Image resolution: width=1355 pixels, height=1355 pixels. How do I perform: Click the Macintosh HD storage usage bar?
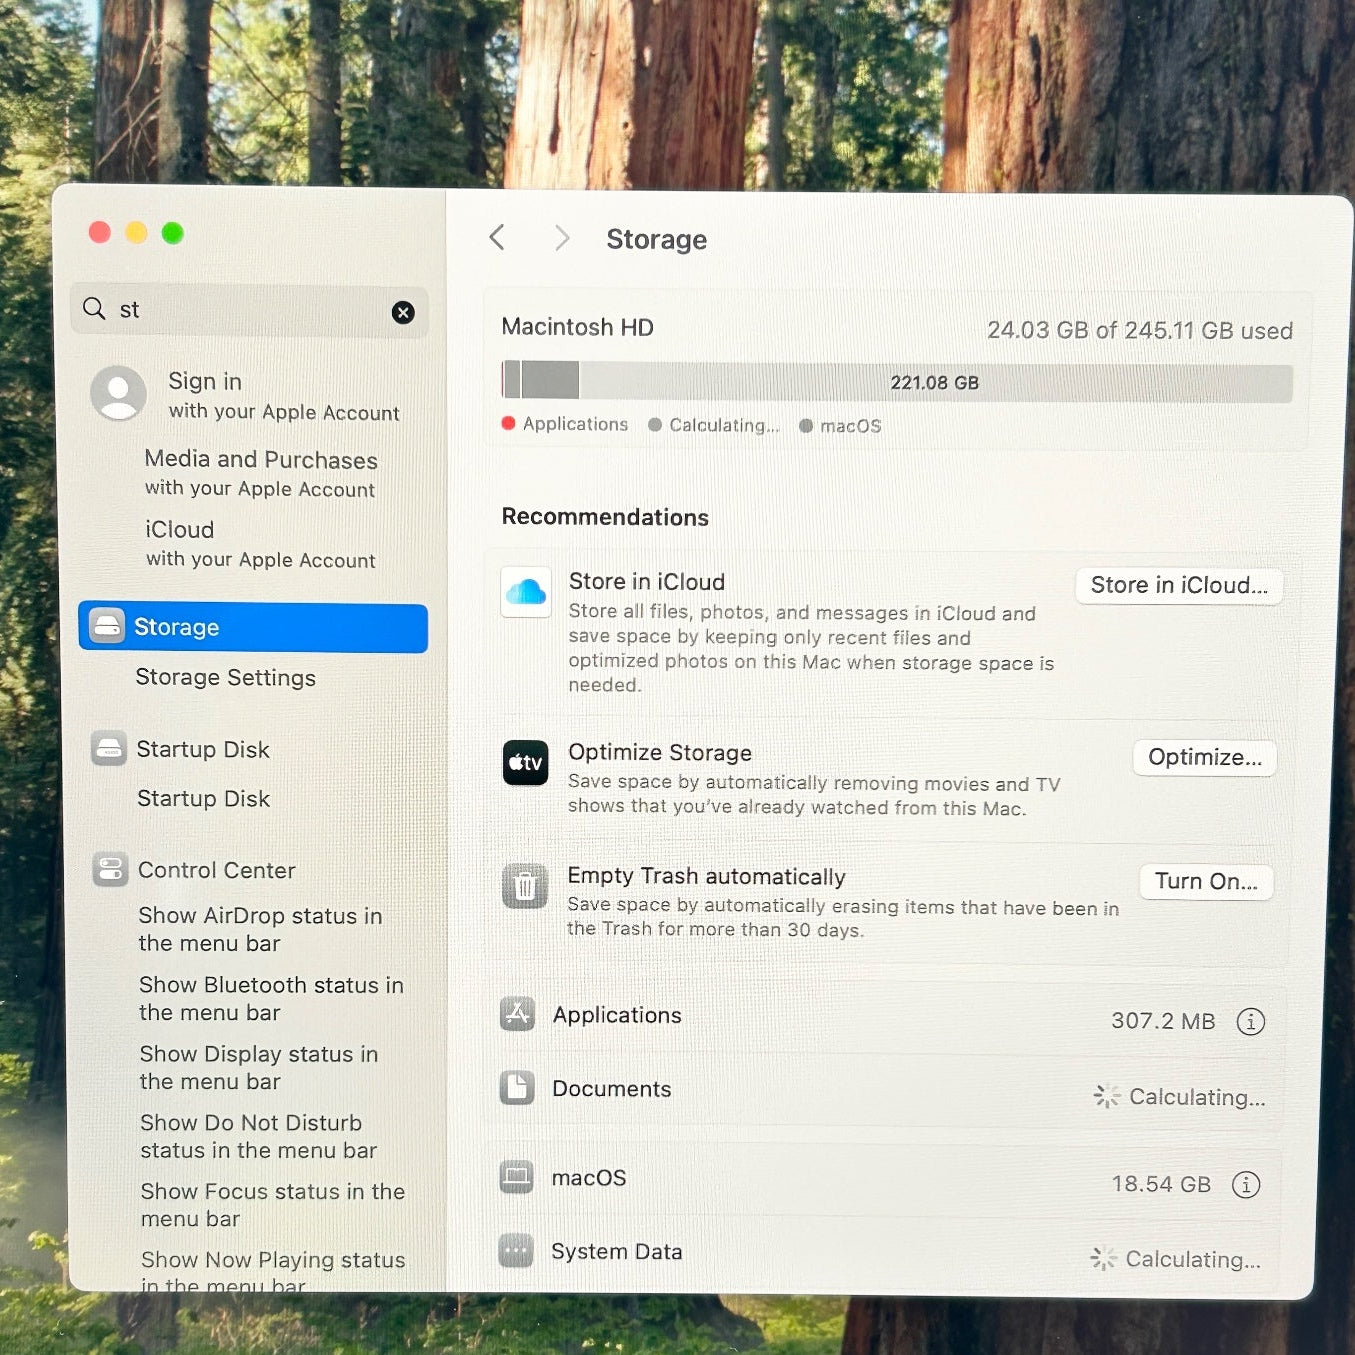896,382
